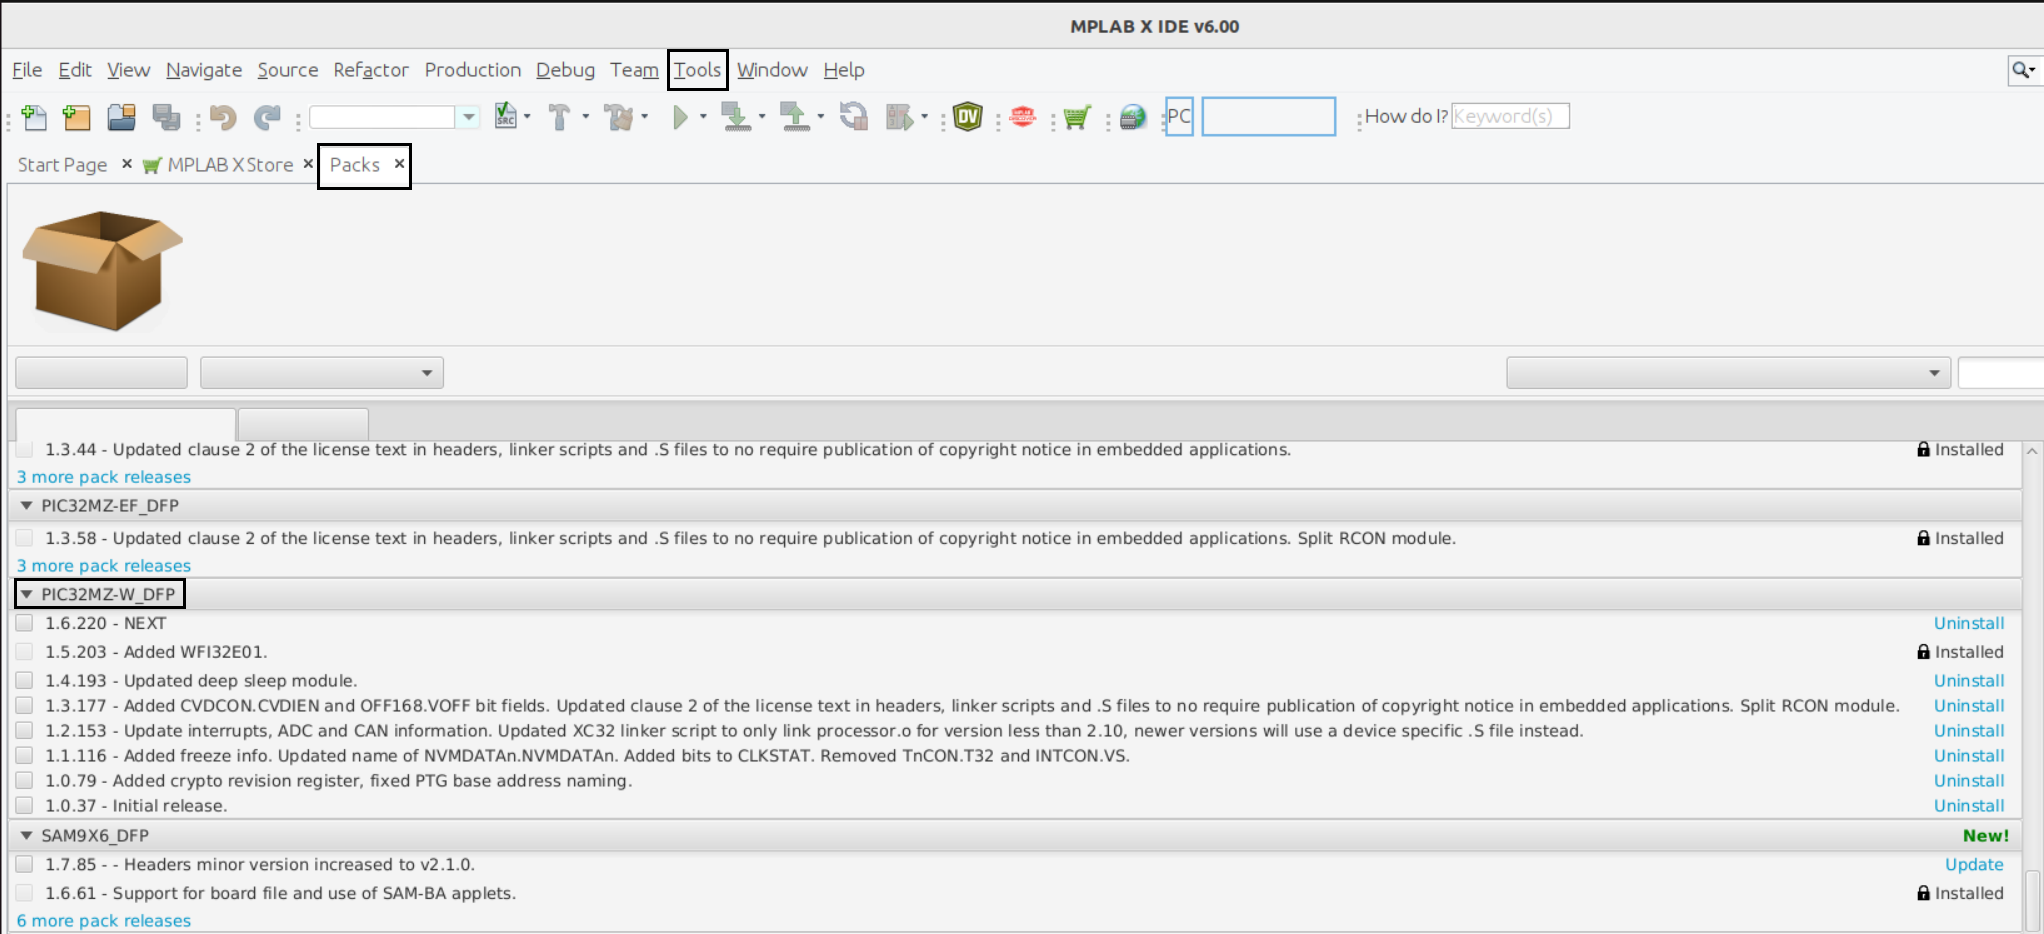The height and width of the screenshot is (934, 2044).
Task: Open the Production menu
Action: coord(473,70)
